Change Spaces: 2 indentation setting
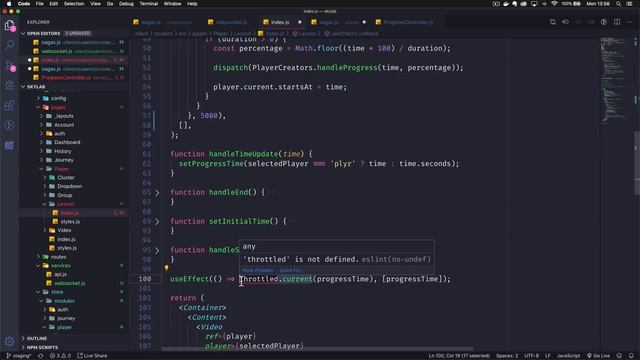 click(507, 356)
